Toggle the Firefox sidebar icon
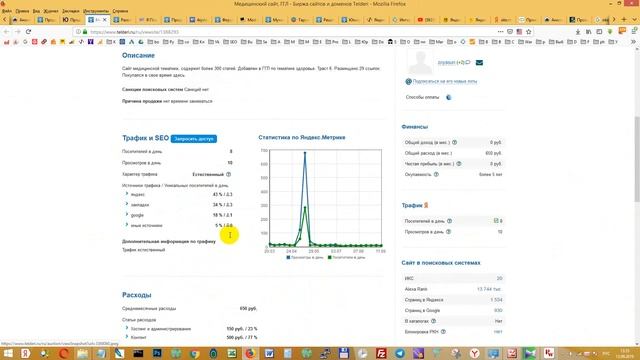The width and height of the screenshot is (640, 360). click(599, 32)
